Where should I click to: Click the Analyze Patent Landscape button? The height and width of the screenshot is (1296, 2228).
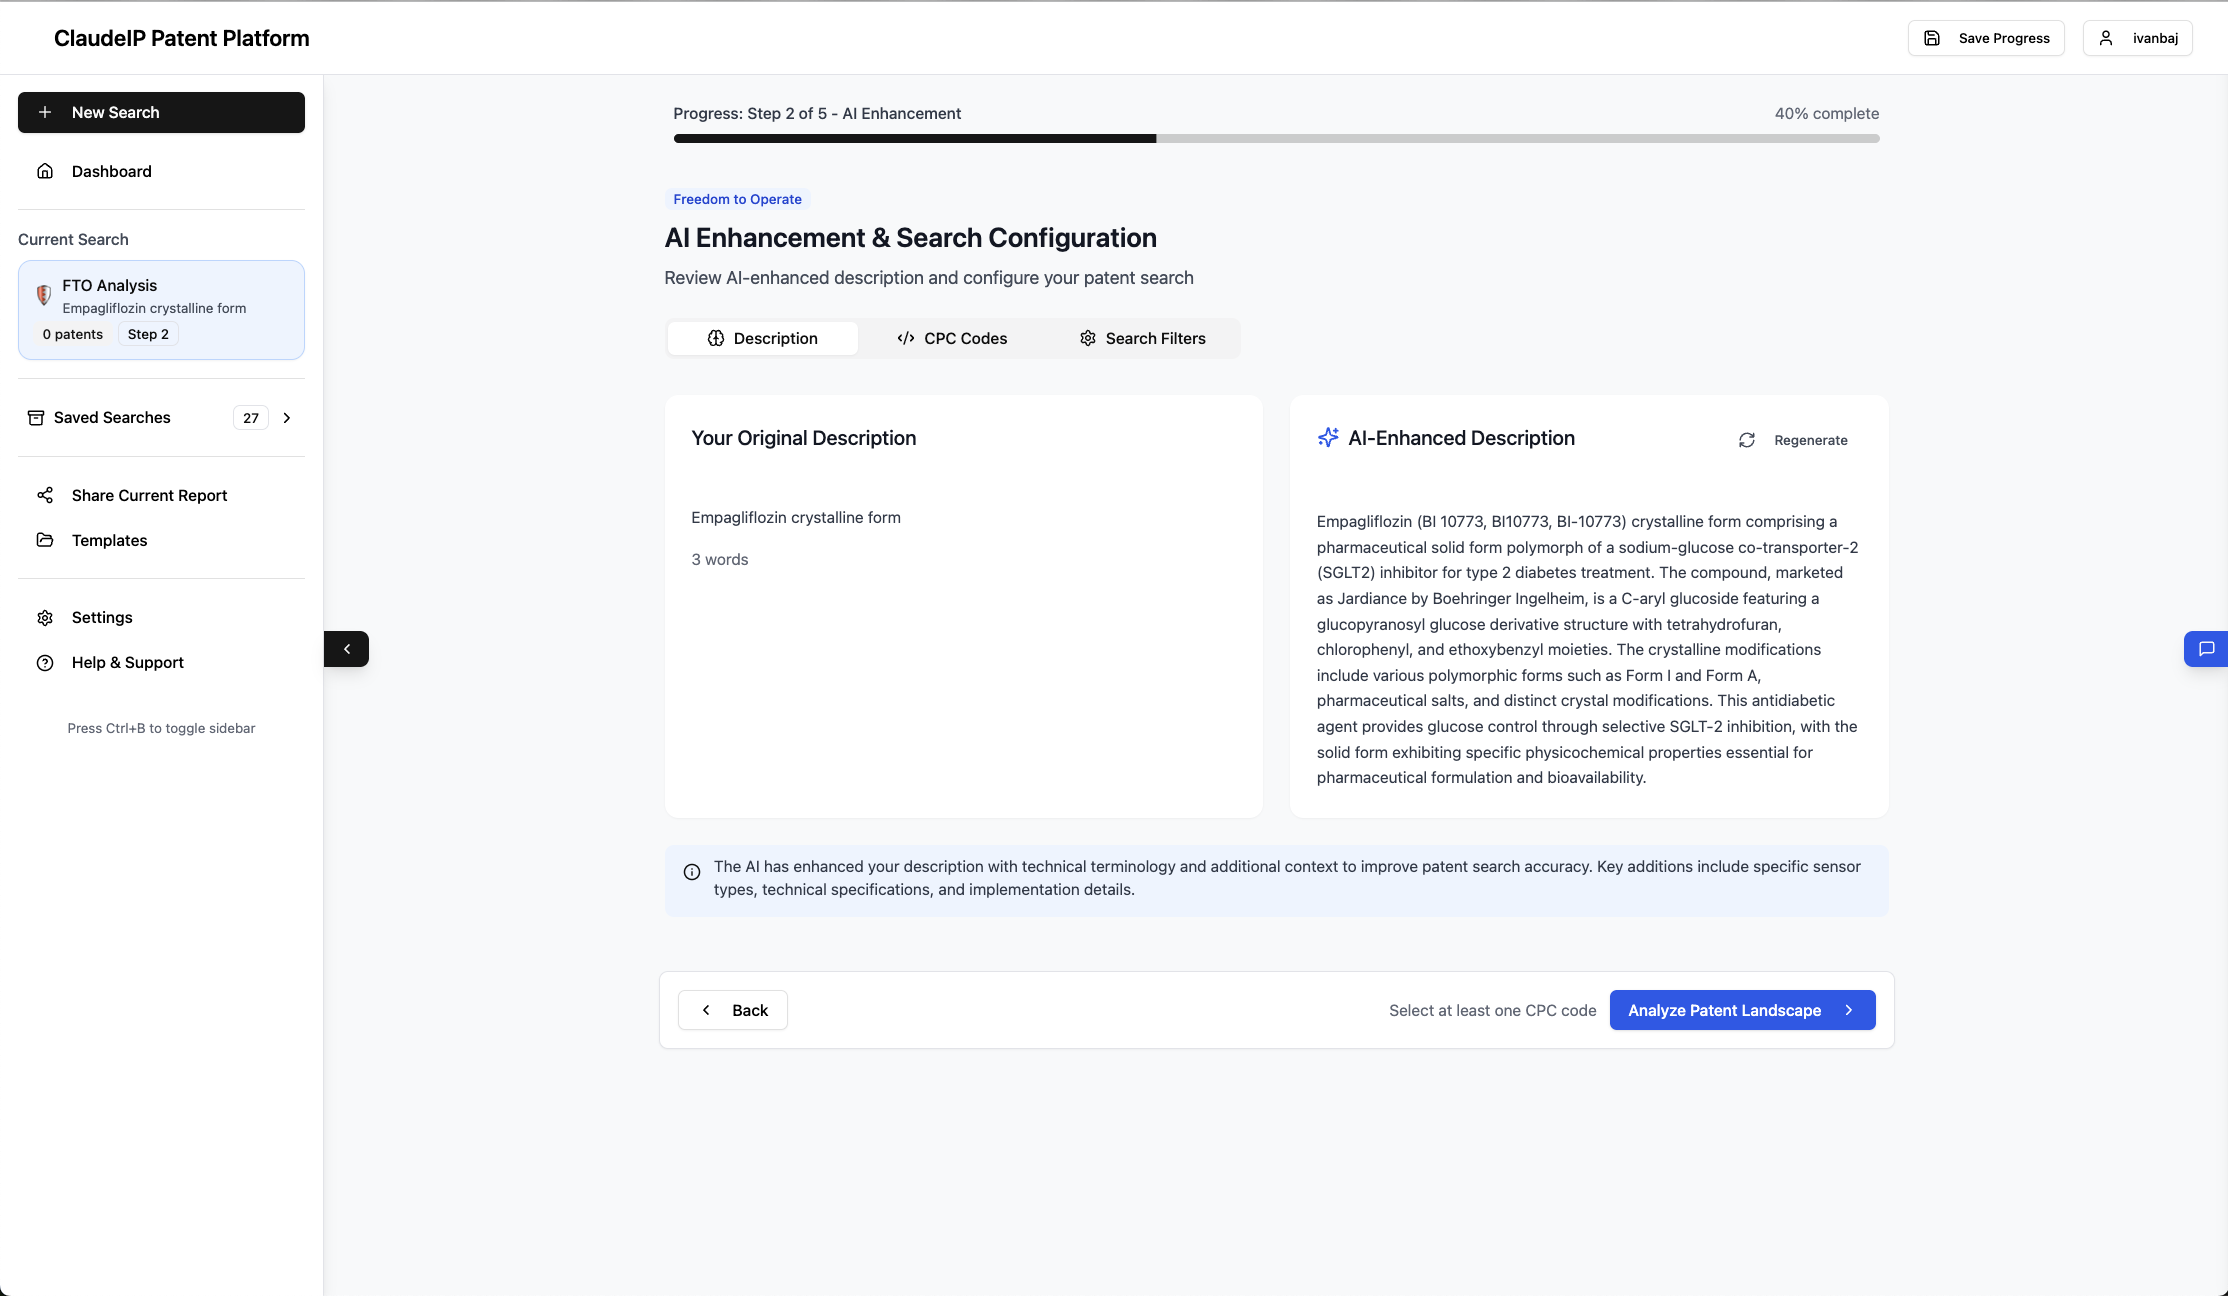click(x=1742, y=1010)
